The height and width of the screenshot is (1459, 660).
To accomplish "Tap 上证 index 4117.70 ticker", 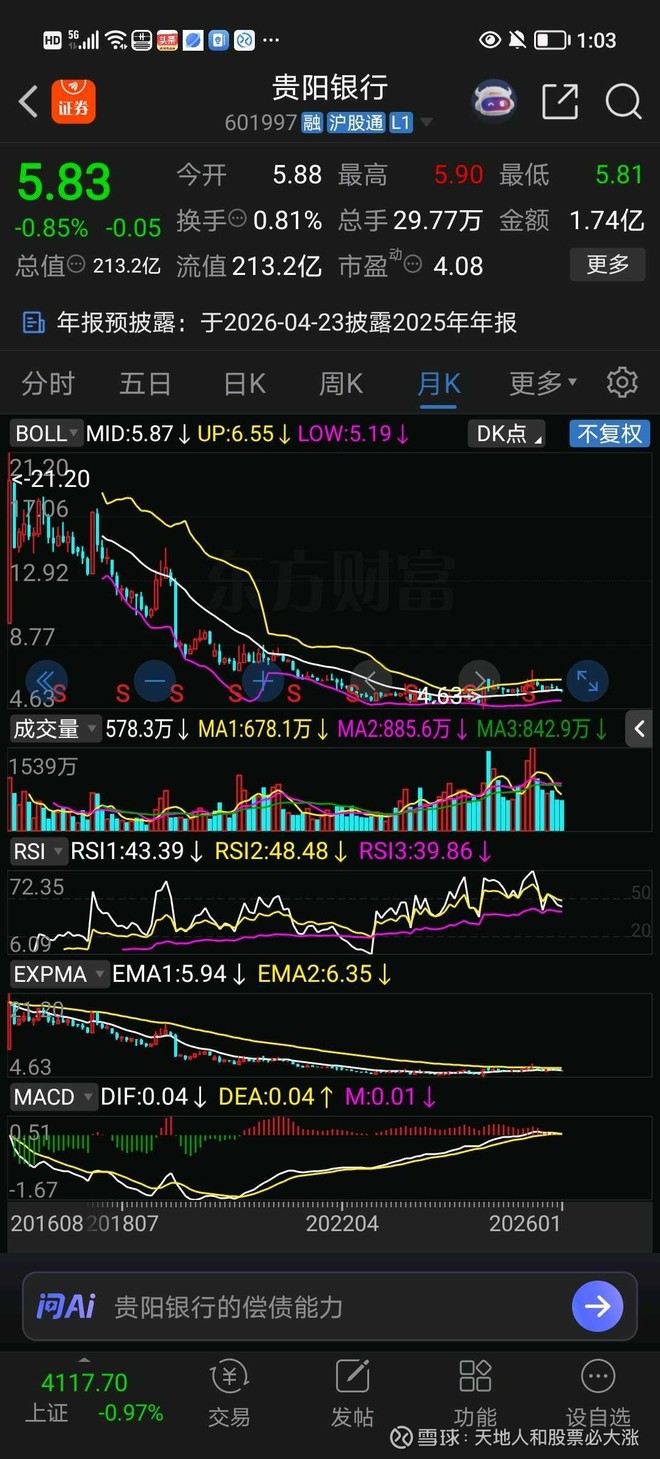I will 94,1397.
